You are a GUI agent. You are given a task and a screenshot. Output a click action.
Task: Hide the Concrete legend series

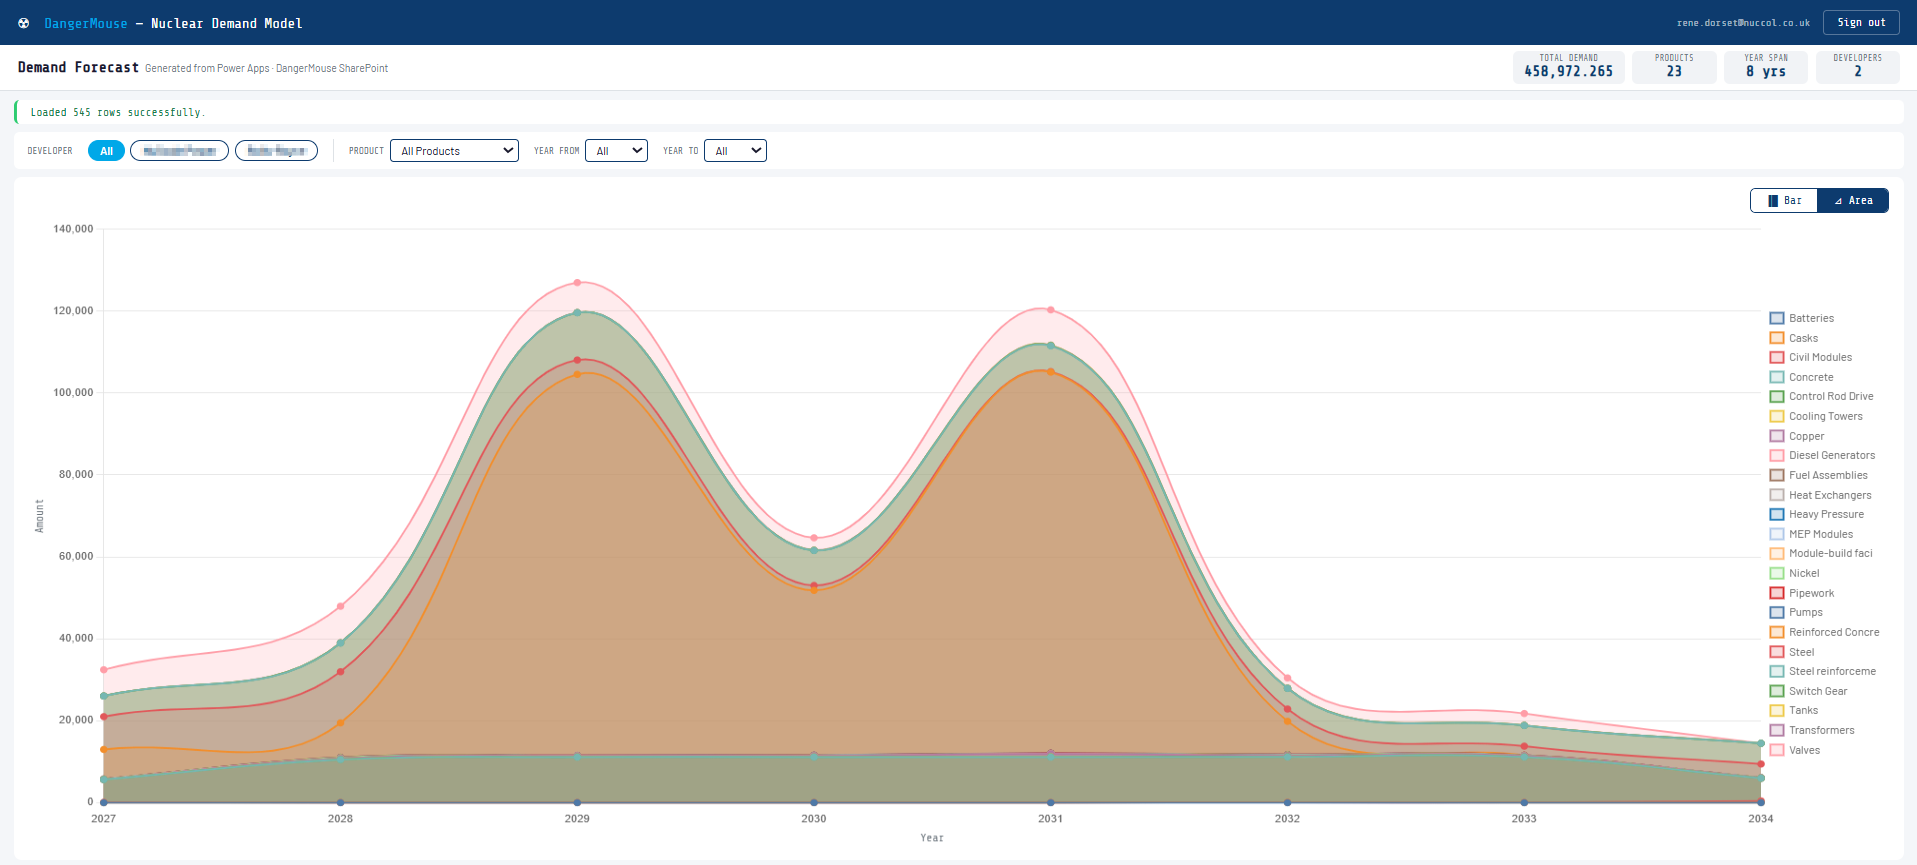(1802, 377)
